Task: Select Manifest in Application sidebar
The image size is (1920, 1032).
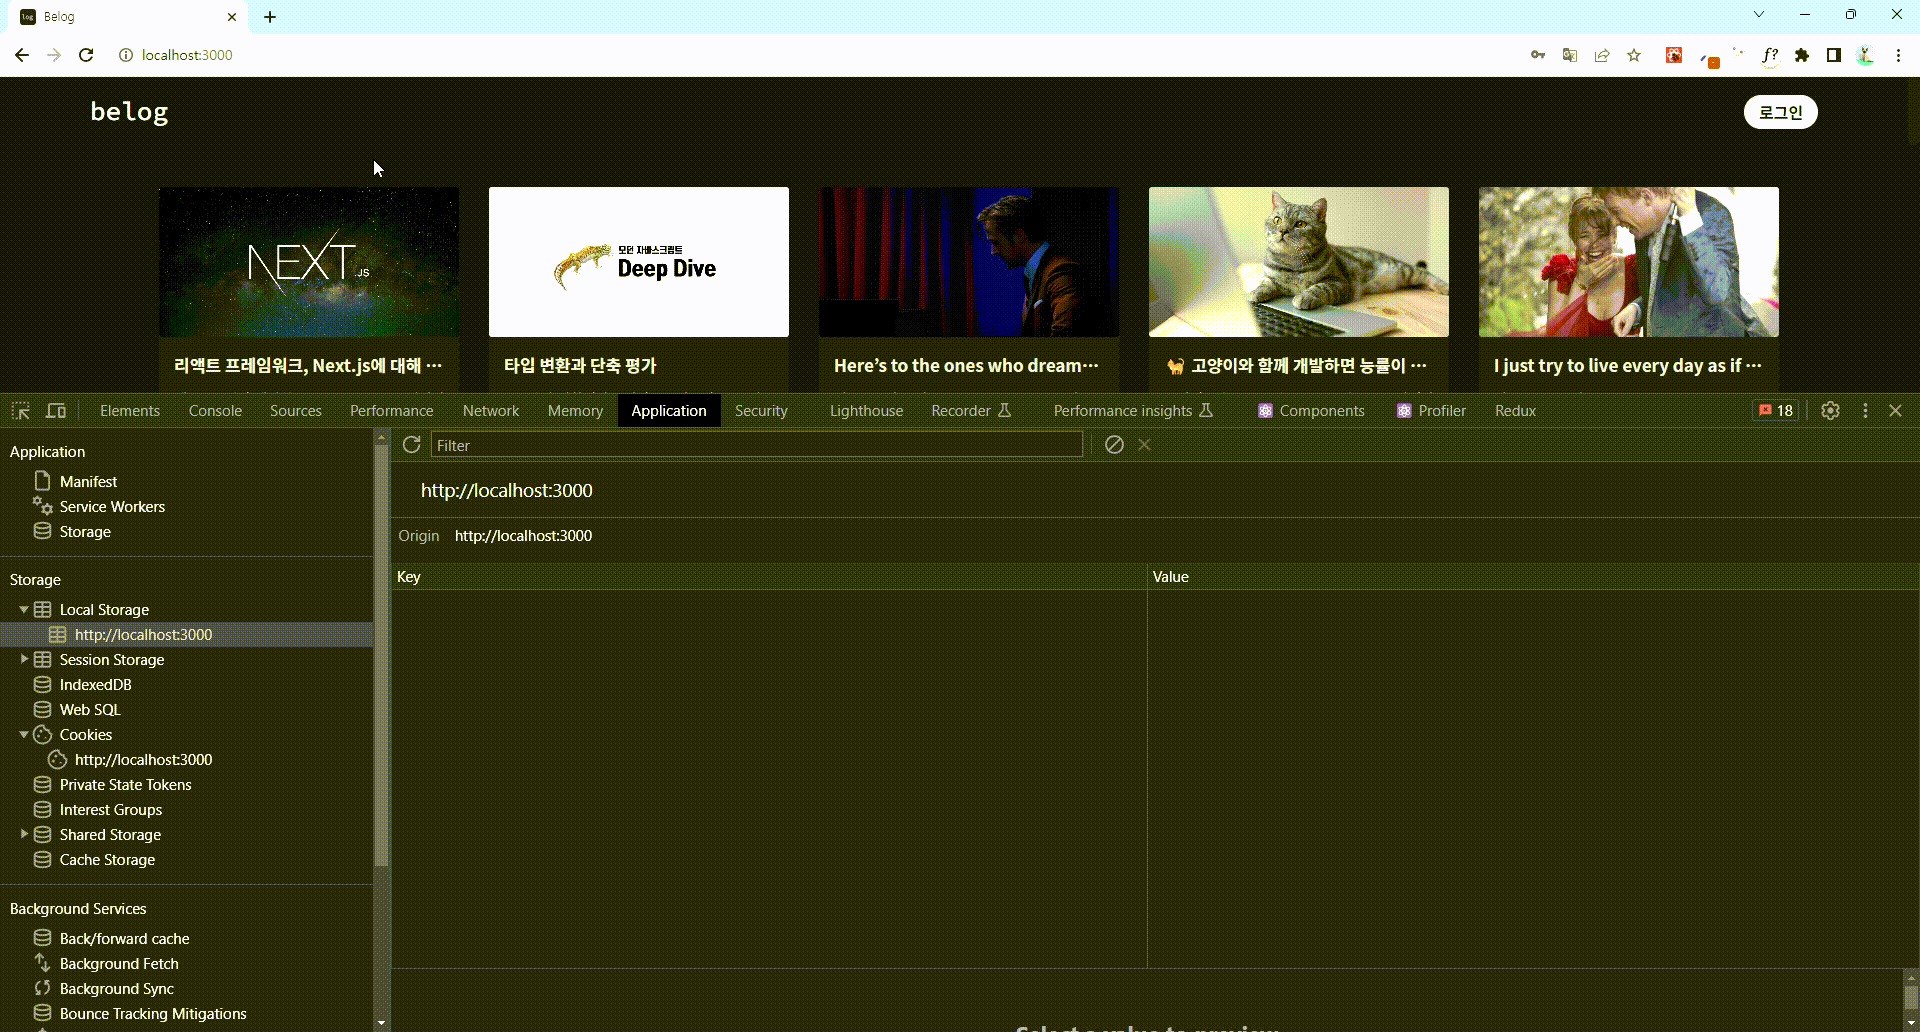Action: (x=88, y=481)
